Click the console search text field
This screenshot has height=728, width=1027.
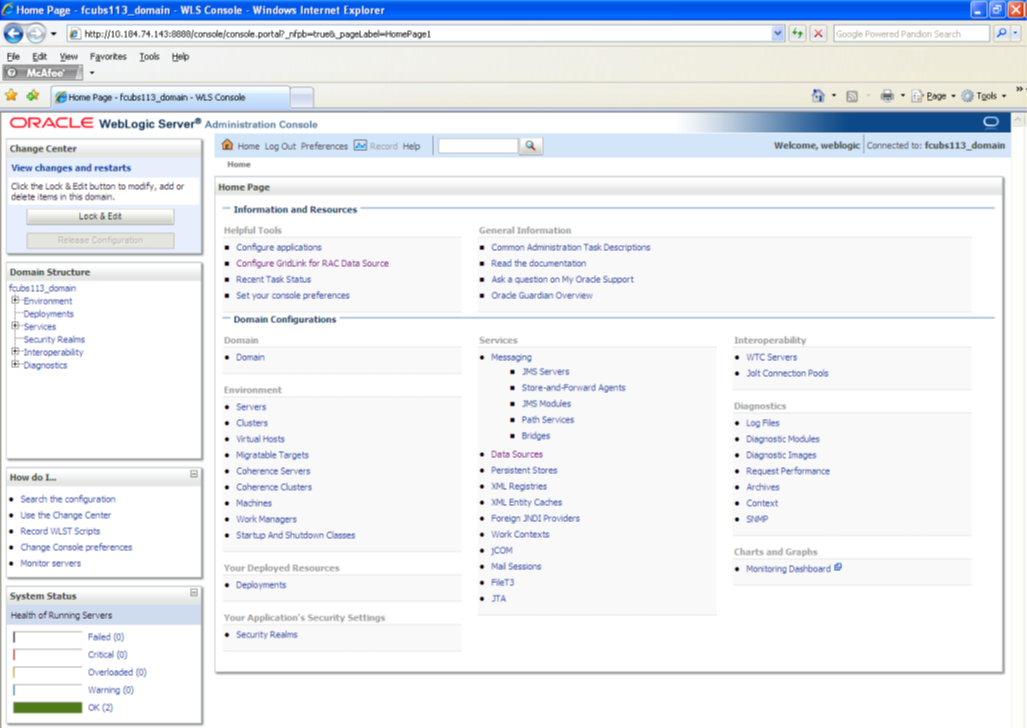click(x=478, y=145)
